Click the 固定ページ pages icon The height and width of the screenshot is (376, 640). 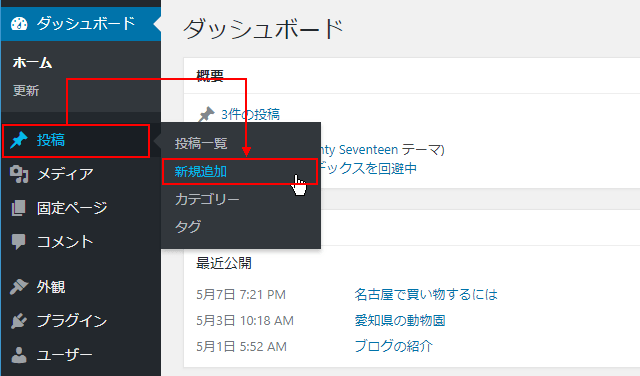(x=18, y=208)
